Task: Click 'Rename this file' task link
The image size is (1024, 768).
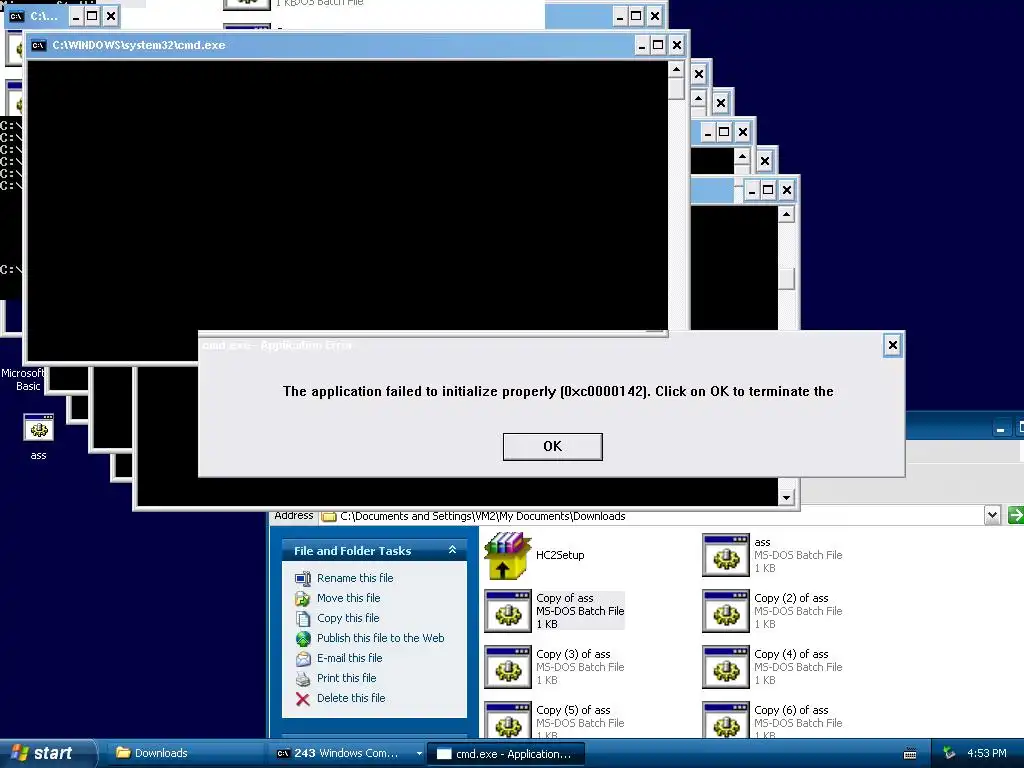Action: coord(355,578)
